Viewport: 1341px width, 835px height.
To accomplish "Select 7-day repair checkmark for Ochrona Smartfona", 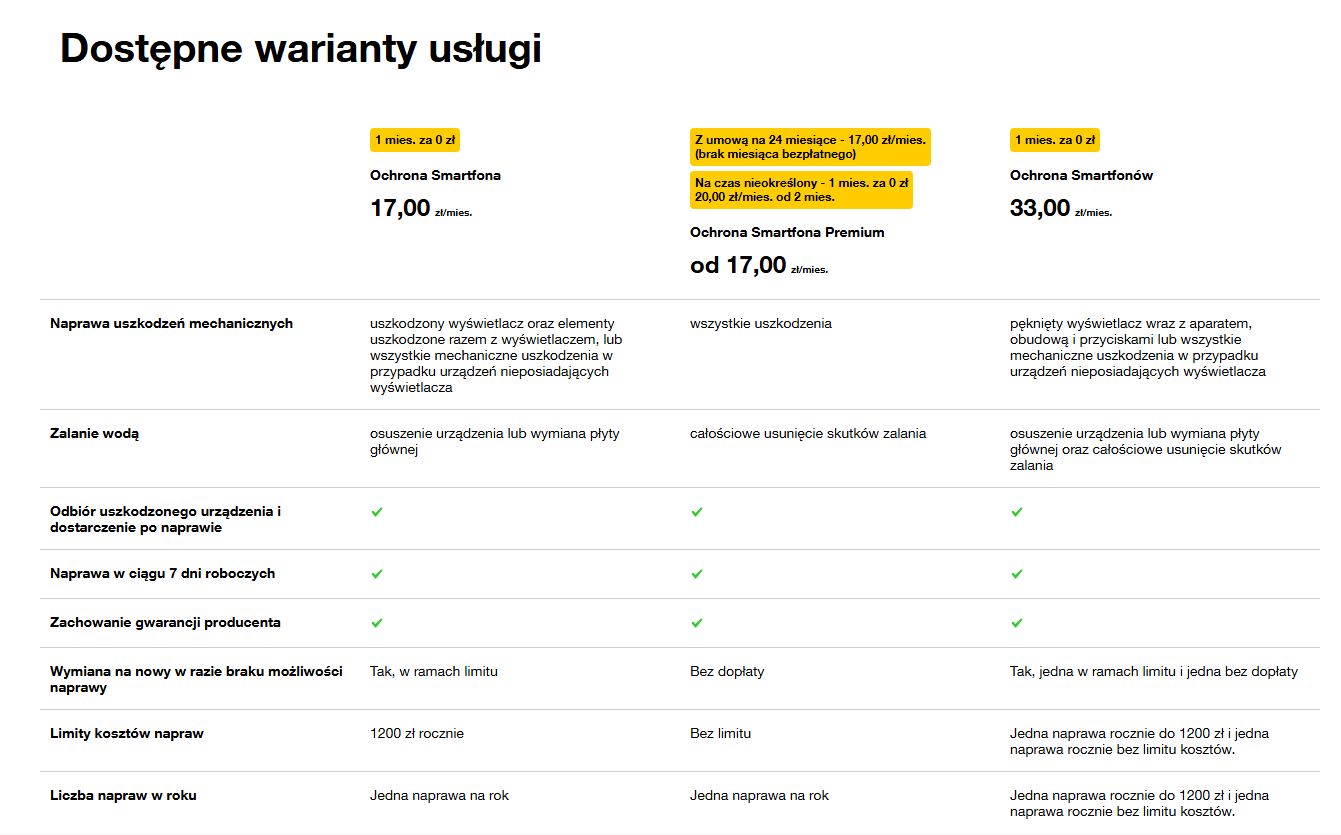I will pos(377,574).
